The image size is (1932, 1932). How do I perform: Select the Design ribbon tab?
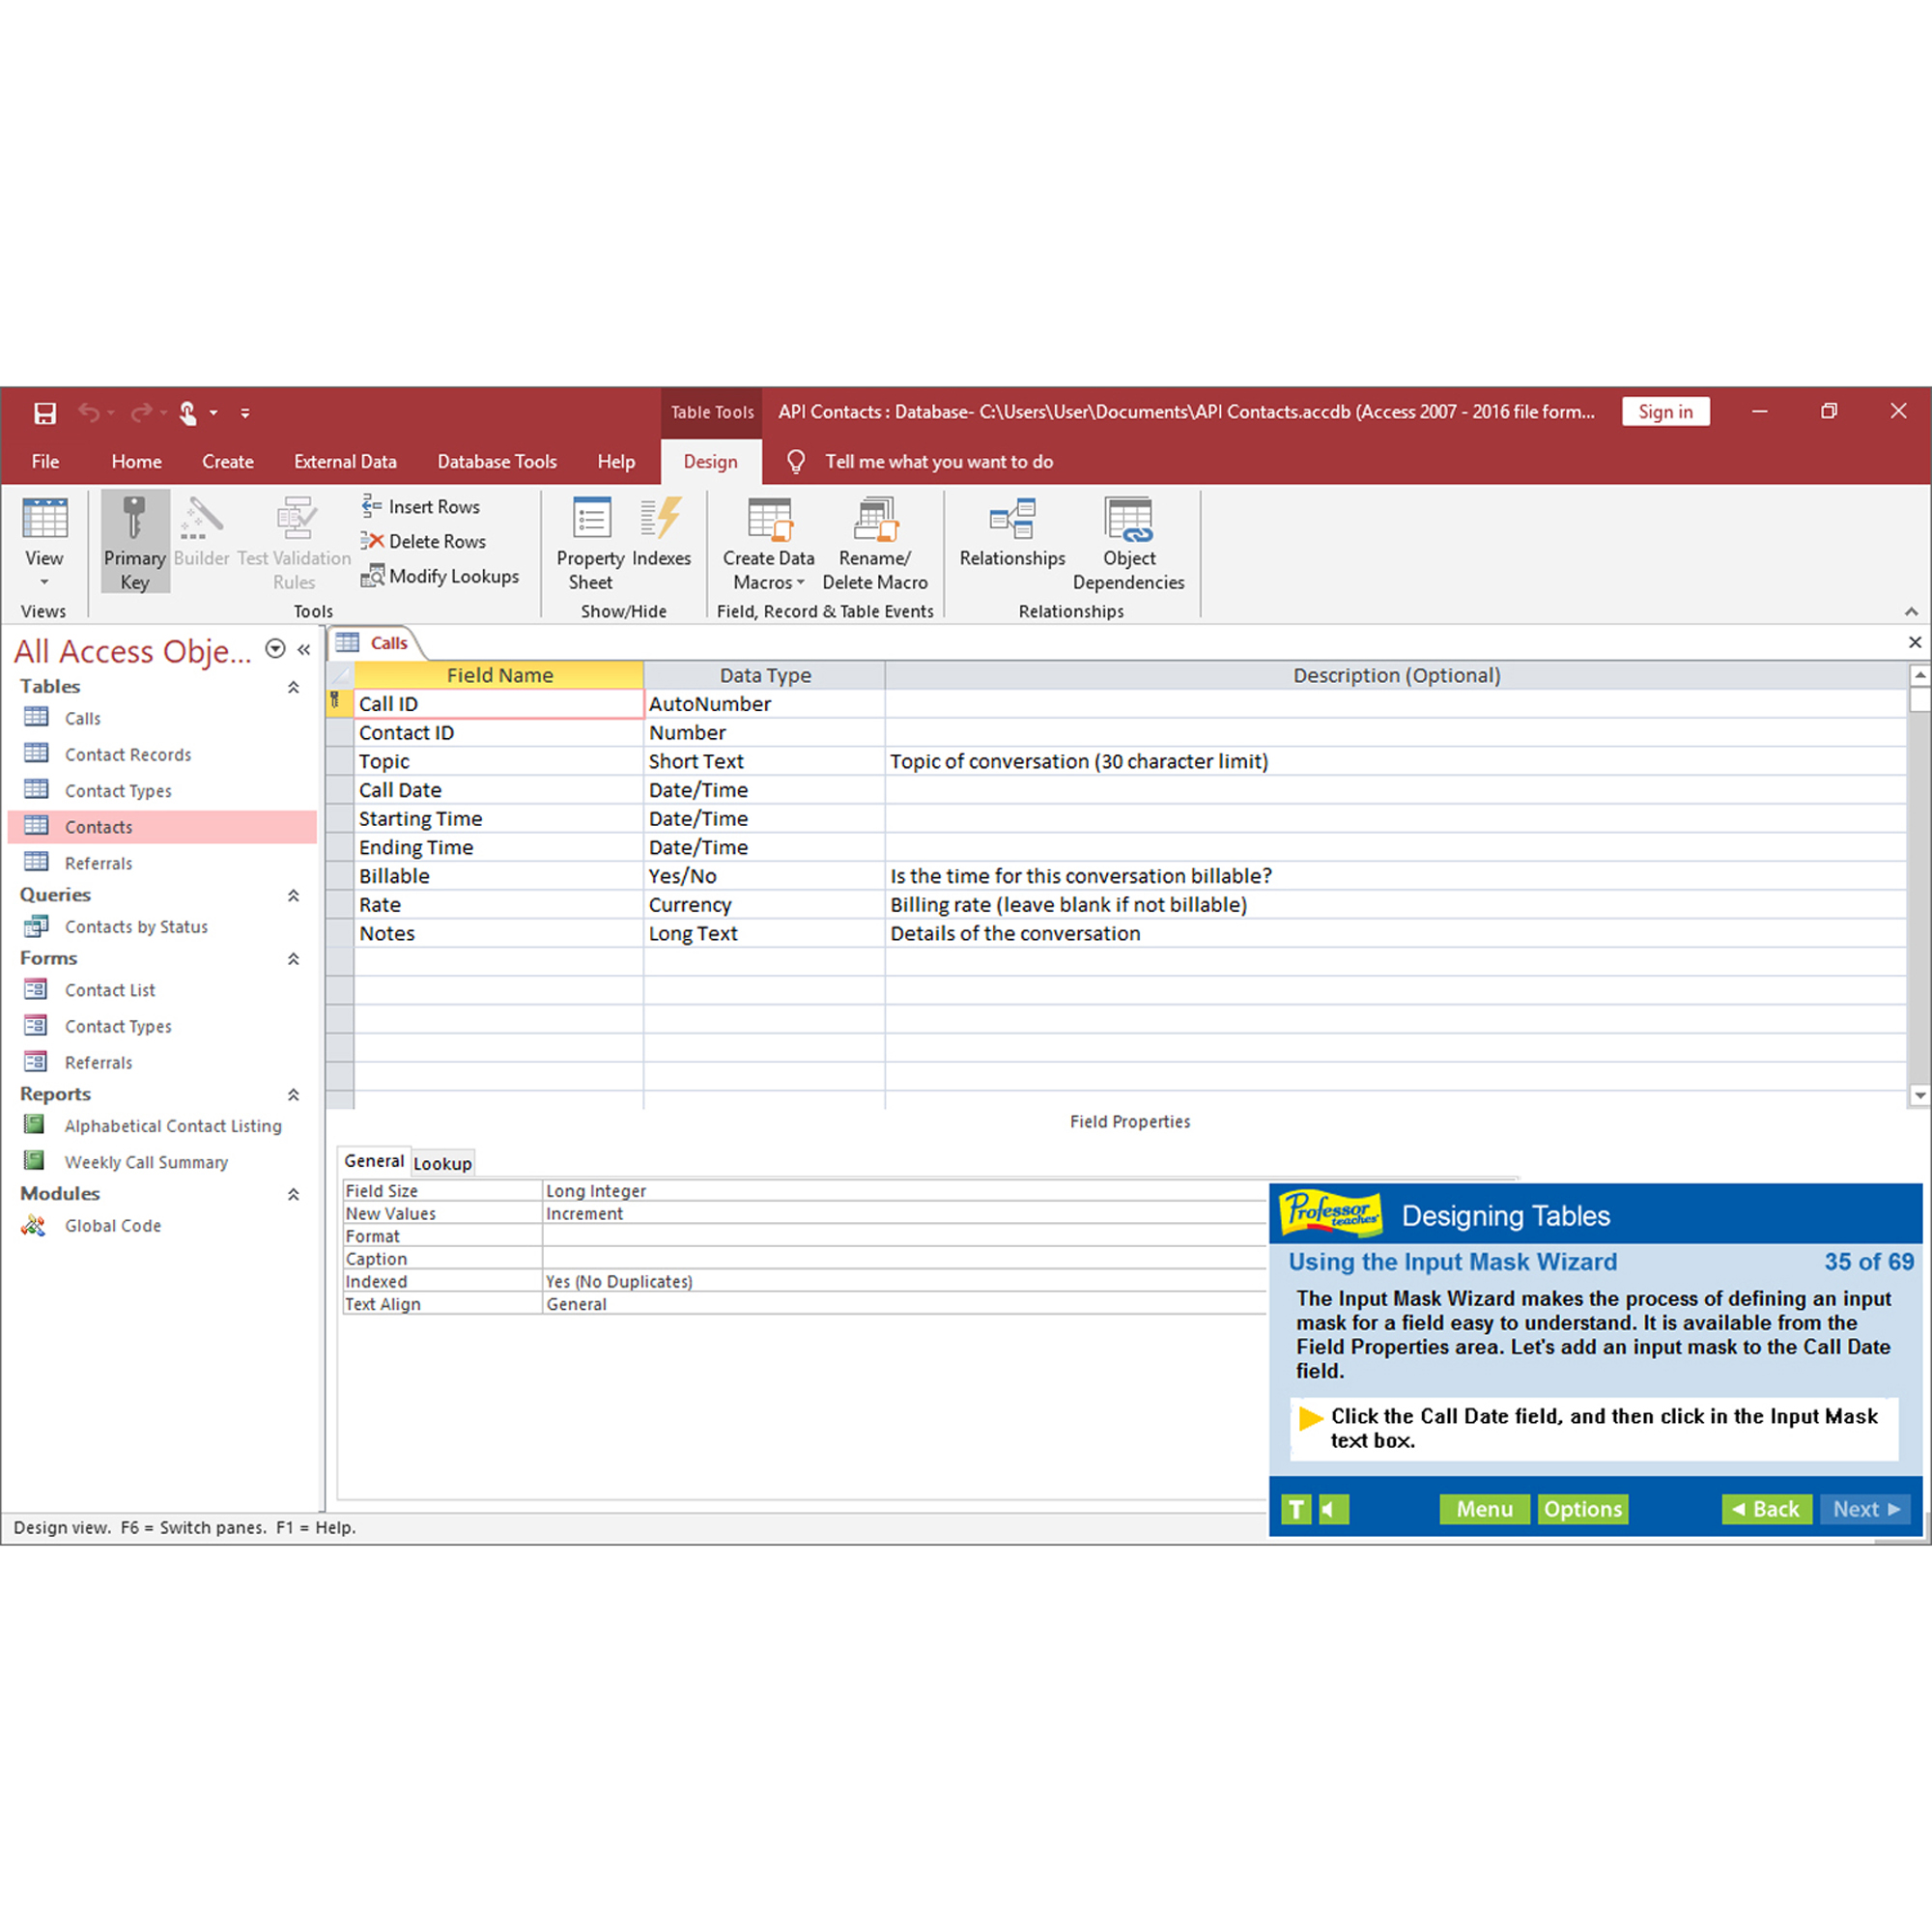click(x=710, y=461)
